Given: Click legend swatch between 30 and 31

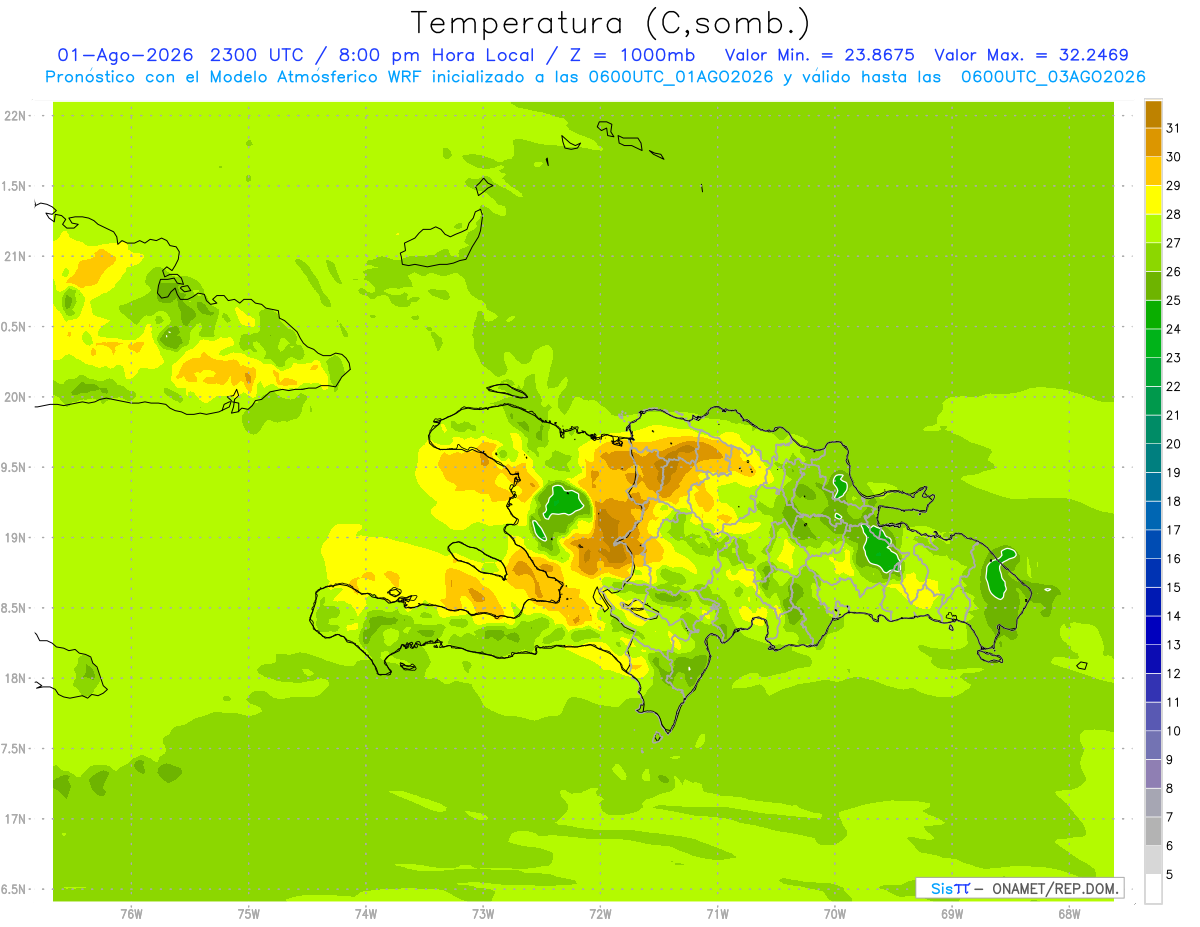Looking at the screenshot, I should pos(1153,142).
